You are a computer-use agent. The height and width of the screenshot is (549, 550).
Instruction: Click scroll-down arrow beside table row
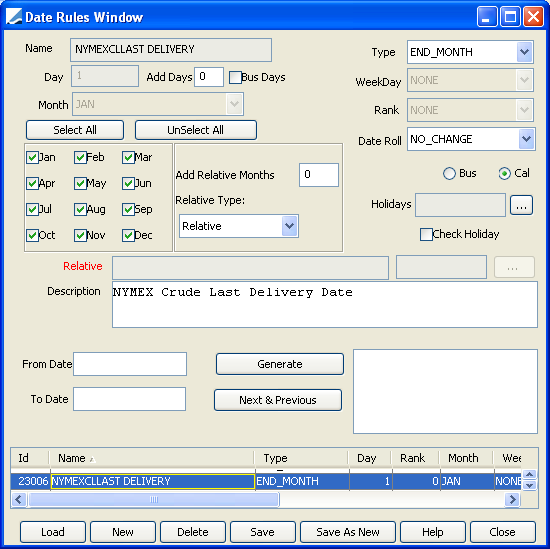tap(529, 485)
